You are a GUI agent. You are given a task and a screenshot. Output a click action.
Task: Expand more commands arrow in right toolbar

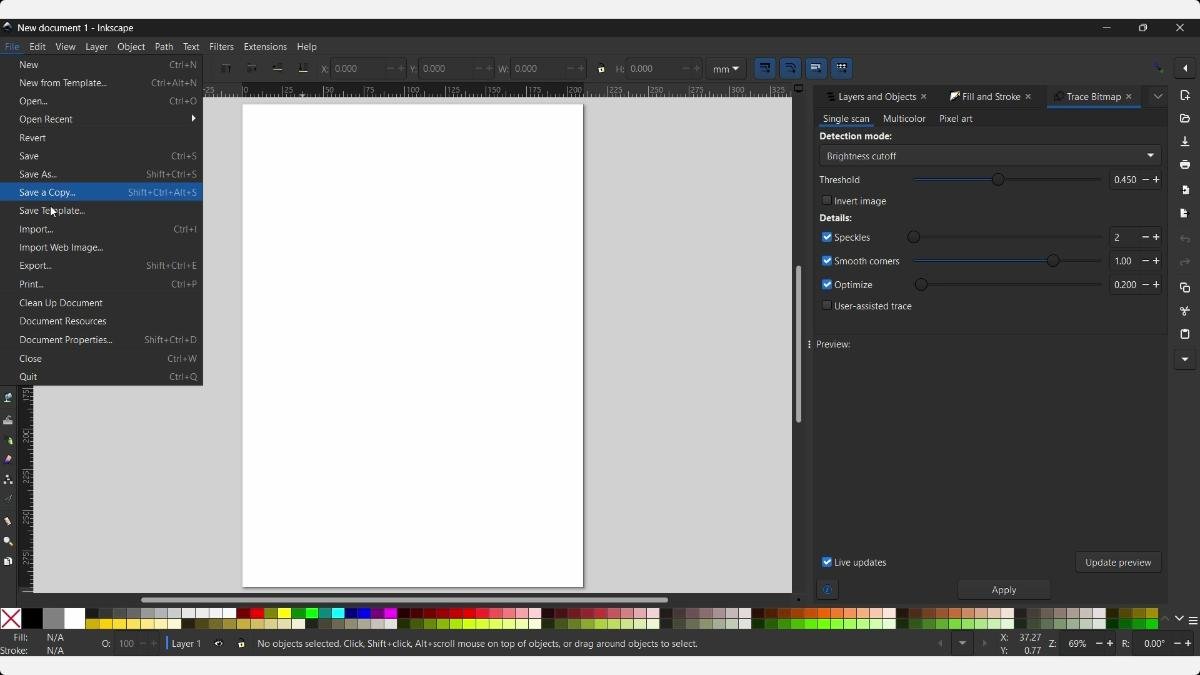[x=1185, y=359]
